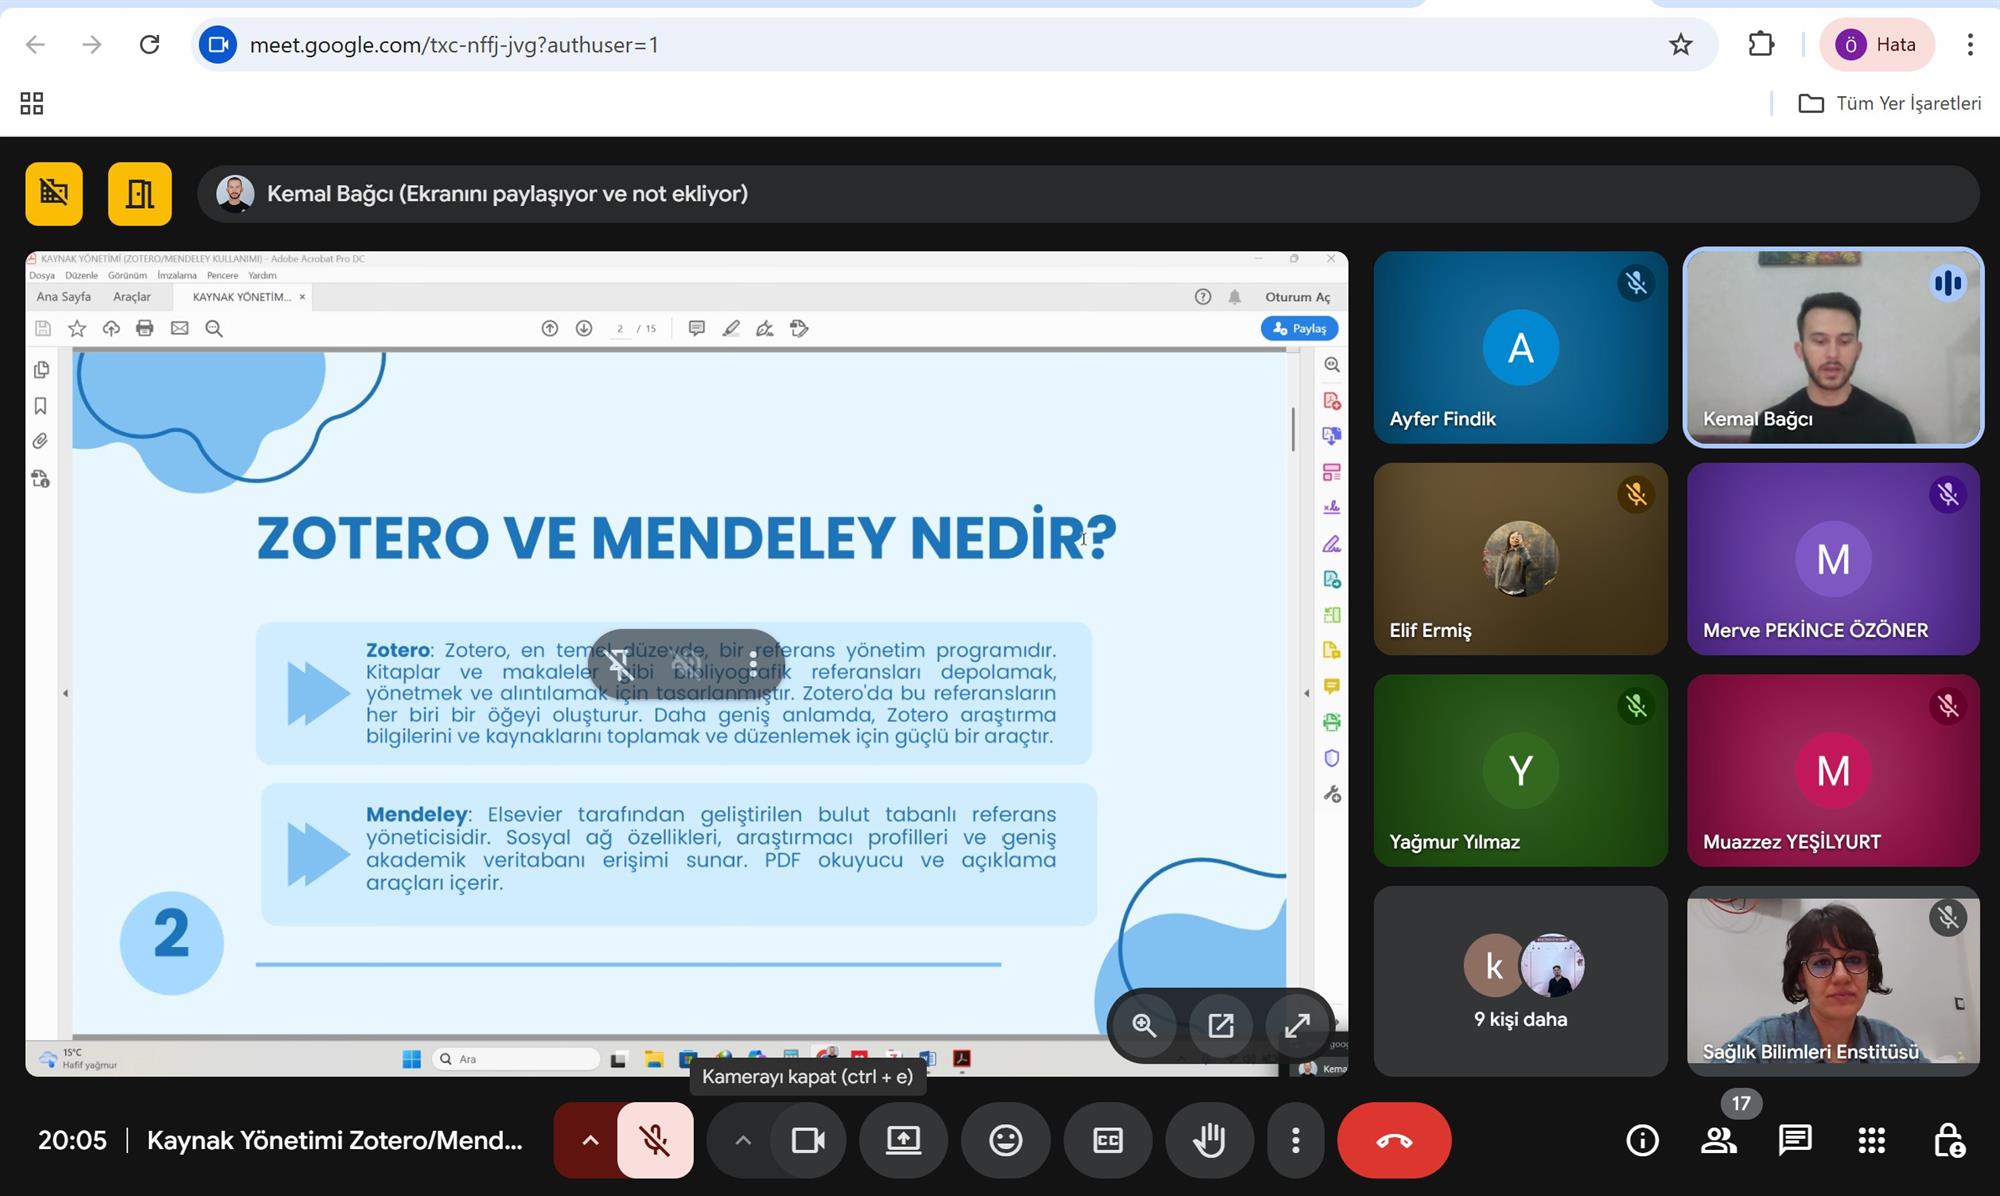Viewport: 2000px width, 1196px height.
Task: Click 'Oturum Aç' in Acrobat
Action: (x=1297, y=297)
